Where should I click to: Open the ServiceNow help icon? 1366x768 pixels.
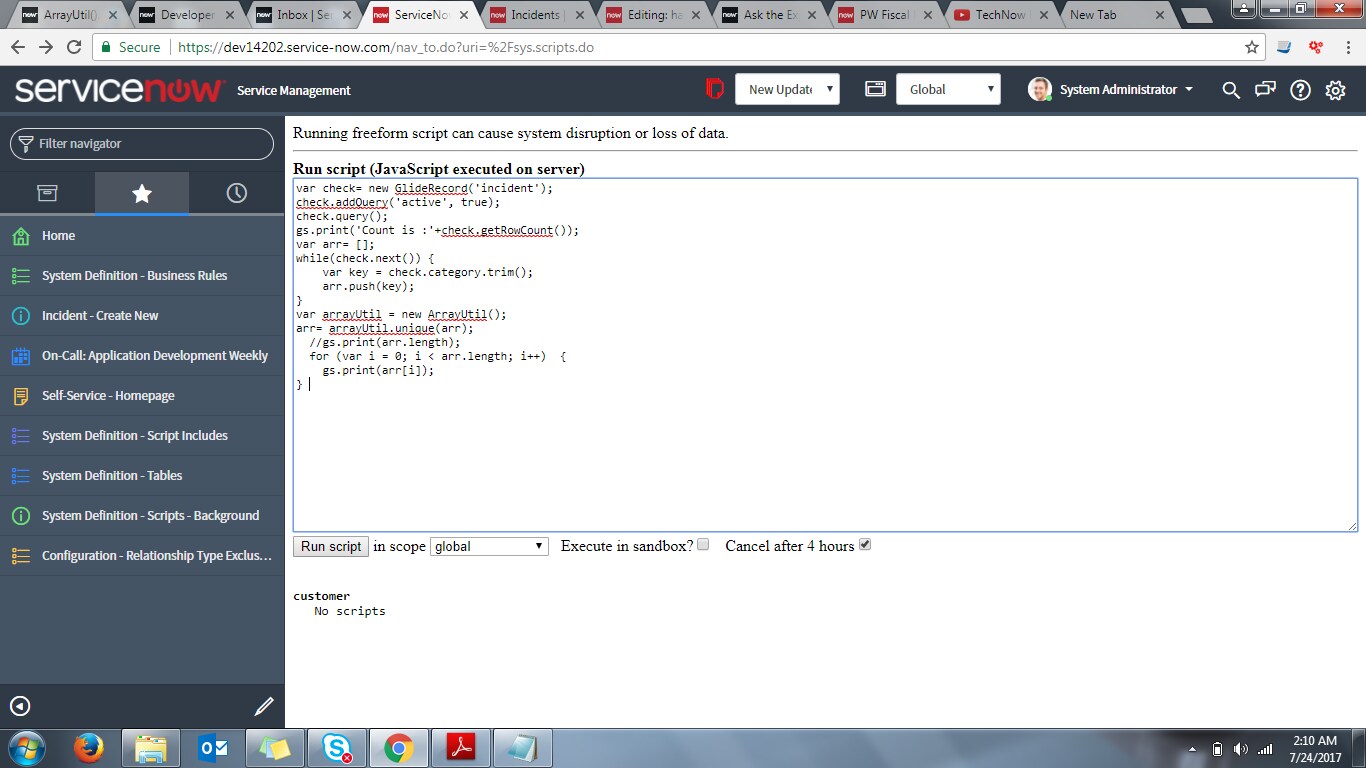pyautogui.click(x=1300, y=90)
